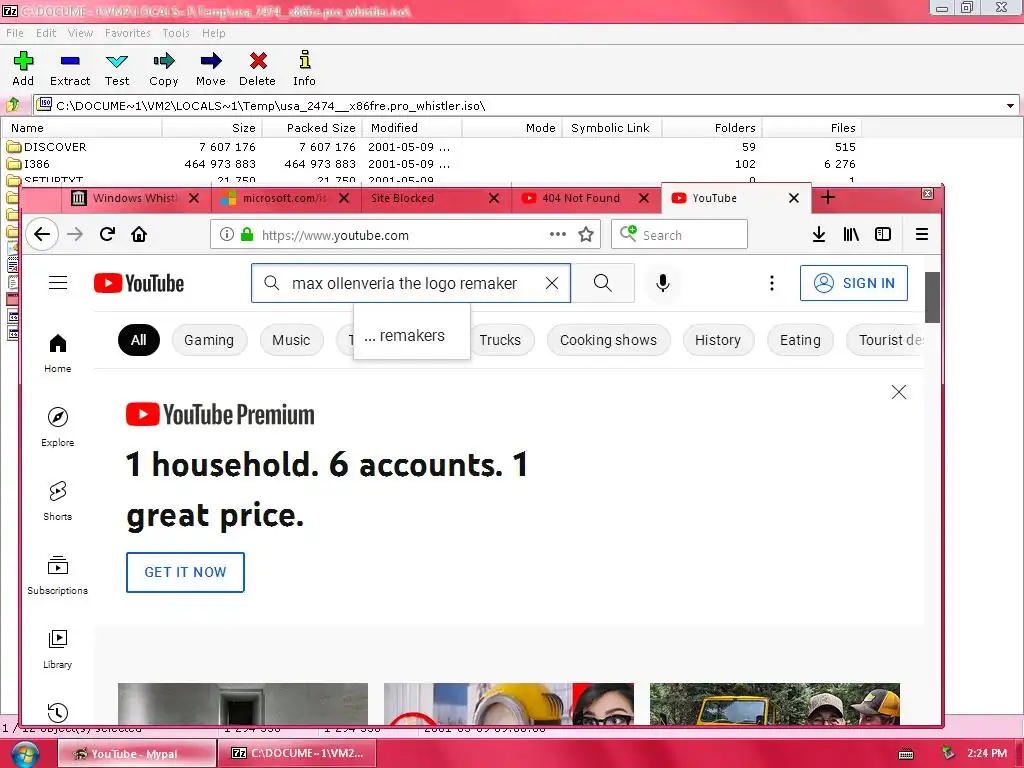
Task: Click in the YouTube search box text
Action: (x=404, y=283)
